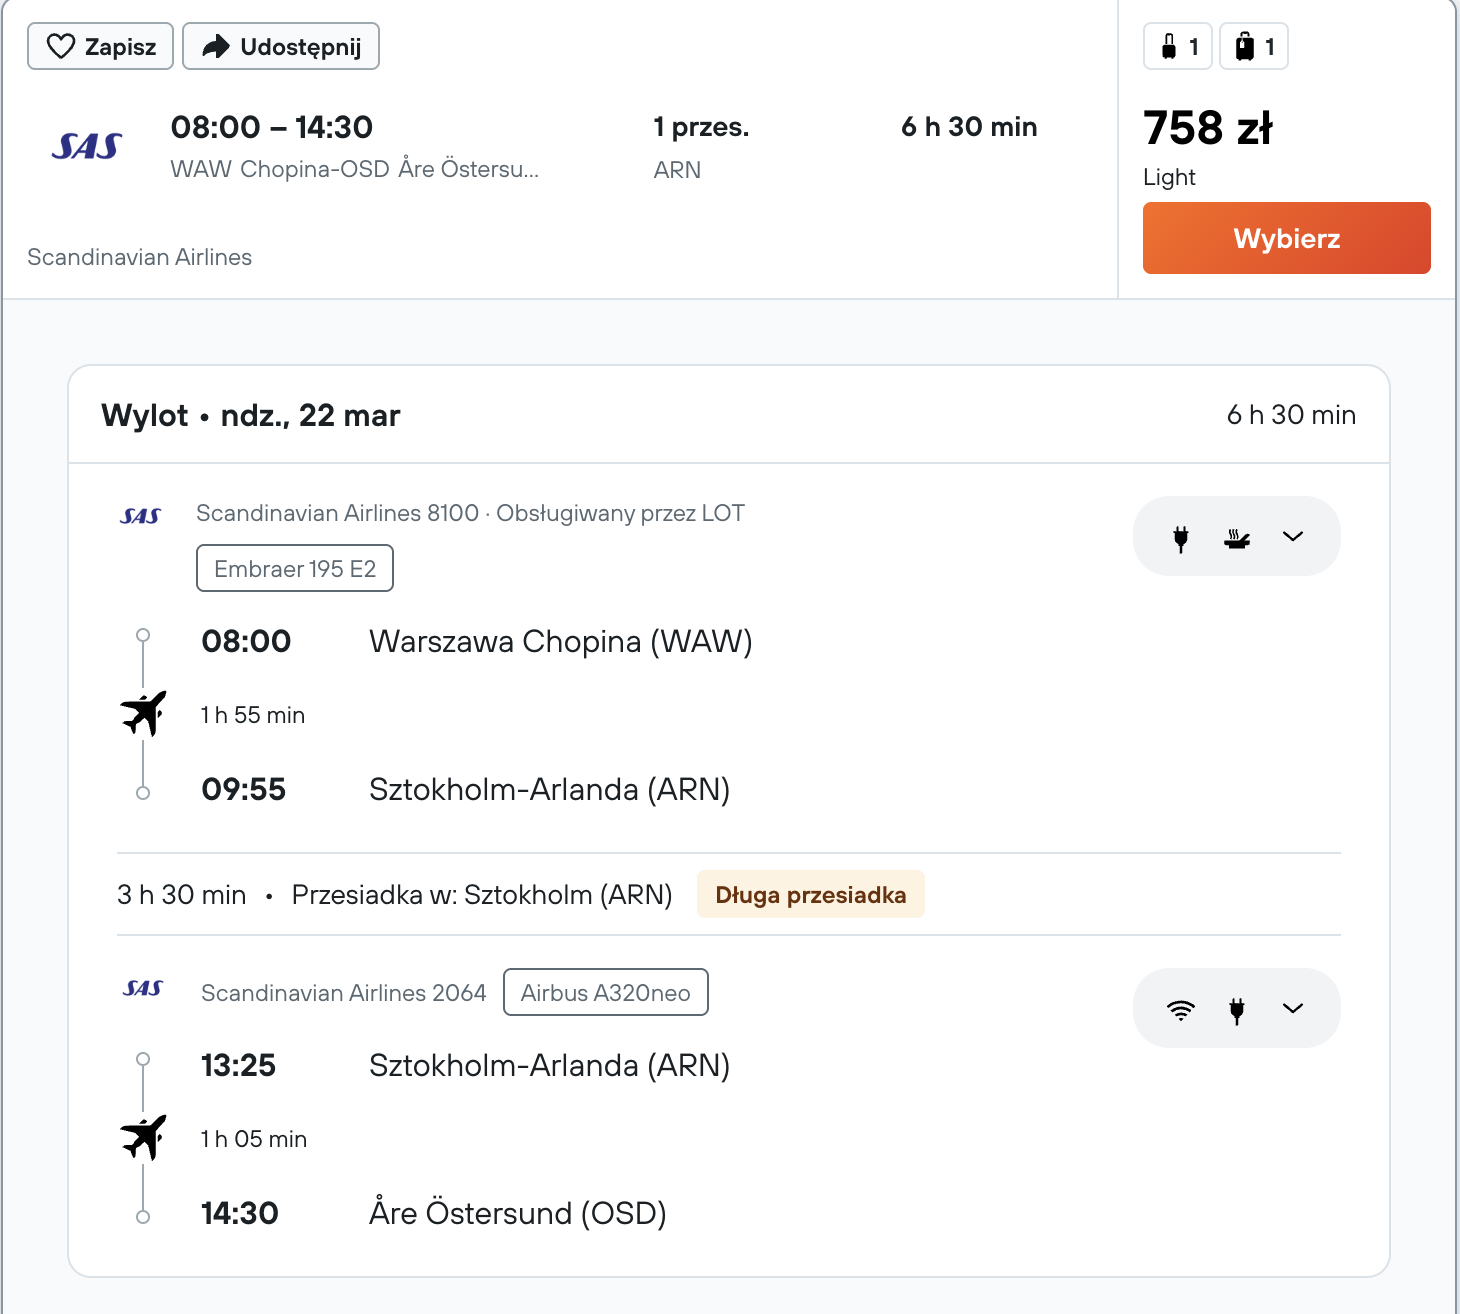Click the 758 zł price
Screen dimensions: 1460x1314
click(1208, 128)
